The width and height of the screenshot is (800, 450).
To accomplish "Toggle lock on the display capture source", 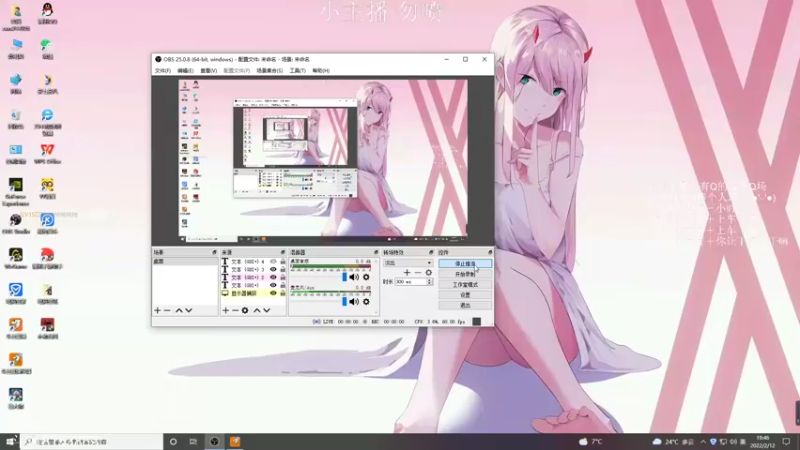I will coord(283,293).
